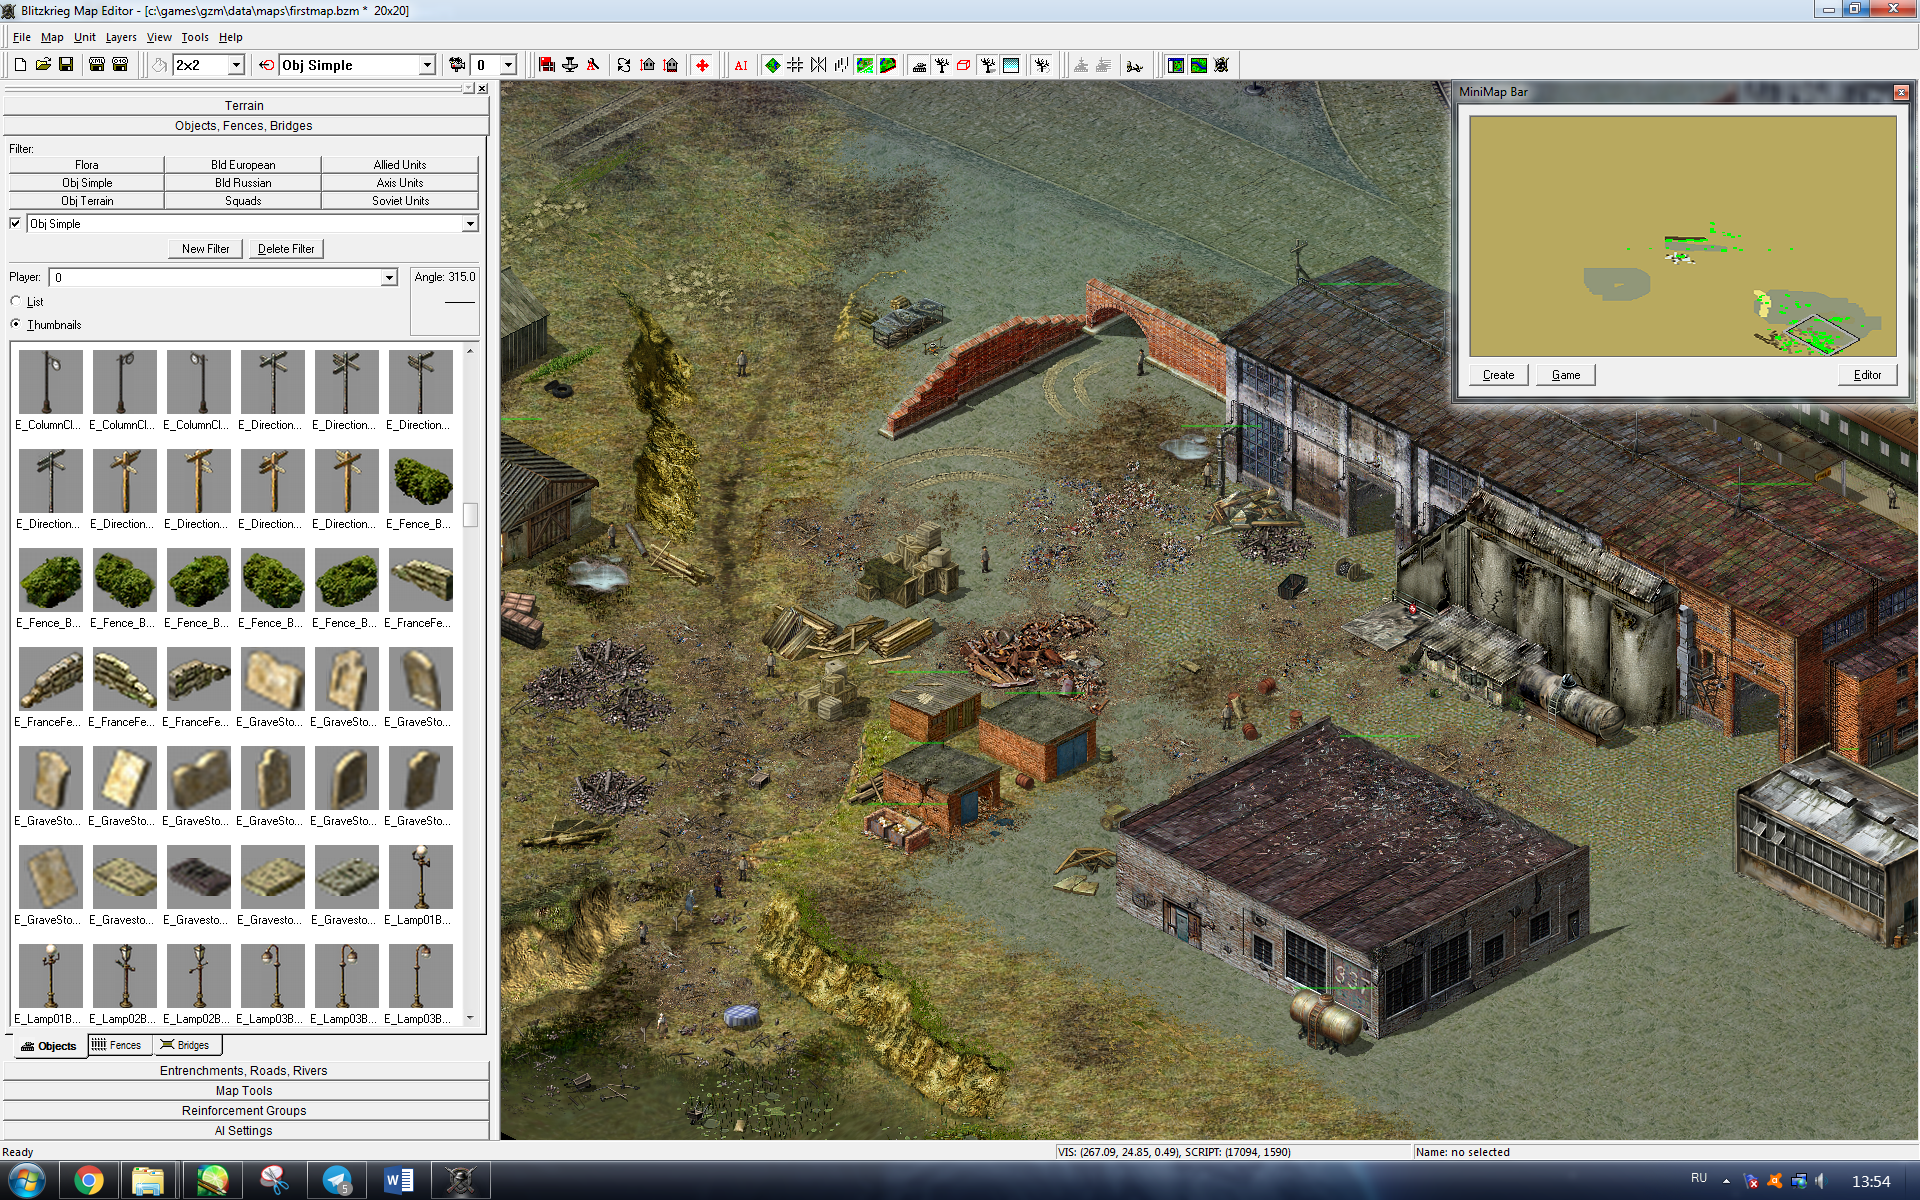Click the skull icon in toolbar
Viewport: 1920px width, 1200px height.
pyautogui.click(x=1221, y=65)
